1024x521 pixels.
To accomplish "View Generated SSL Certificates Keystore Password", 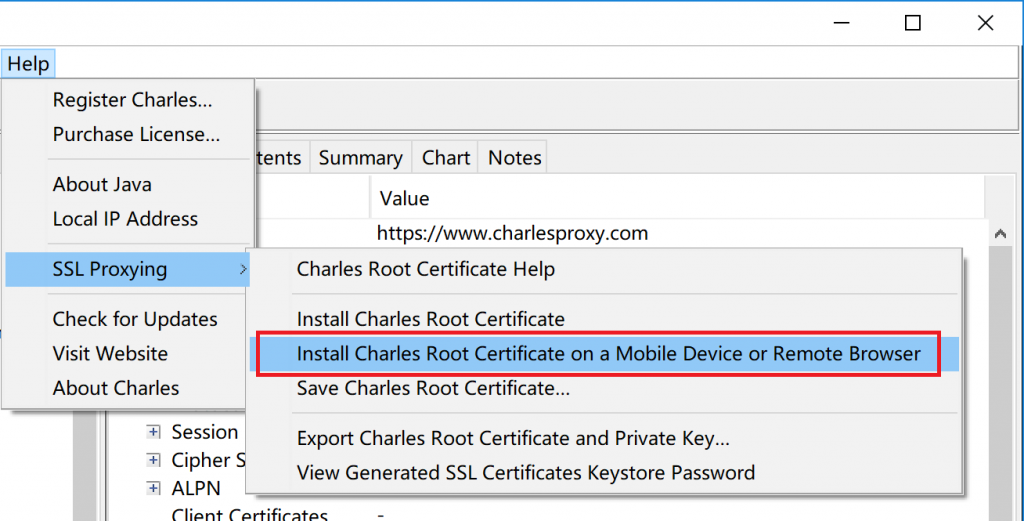I will click(603, 472).
